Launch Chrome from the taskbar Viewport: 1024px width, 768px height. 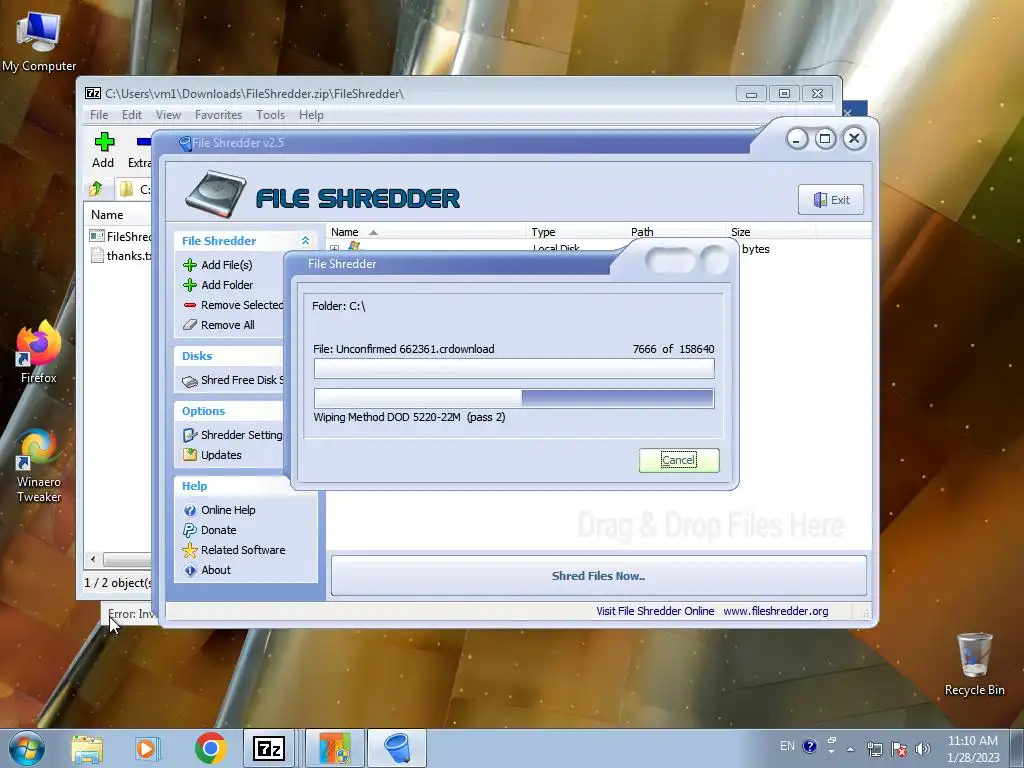(x=210, y=748)
